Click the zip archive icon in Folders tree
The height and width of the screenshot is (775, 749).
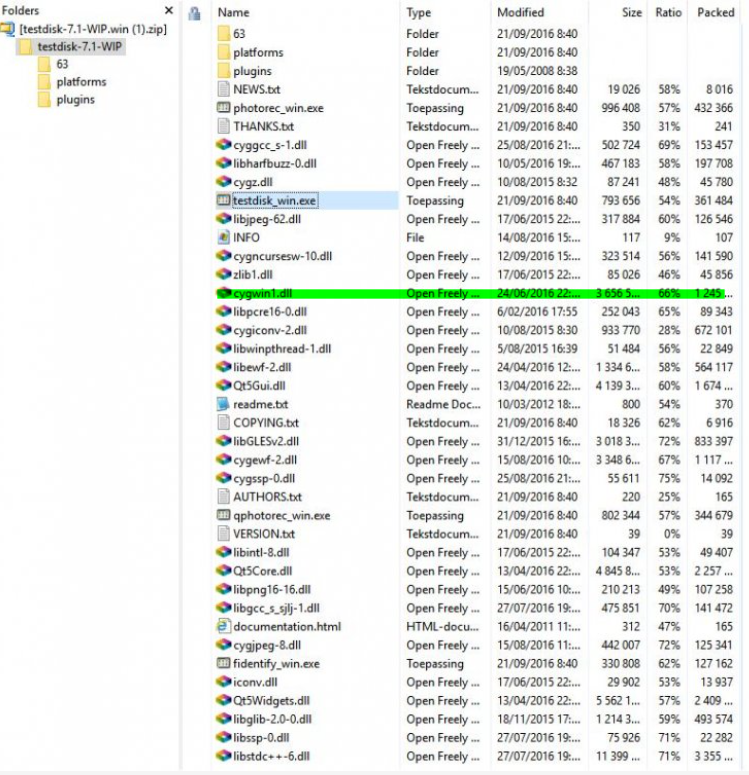tap(8, 30)
